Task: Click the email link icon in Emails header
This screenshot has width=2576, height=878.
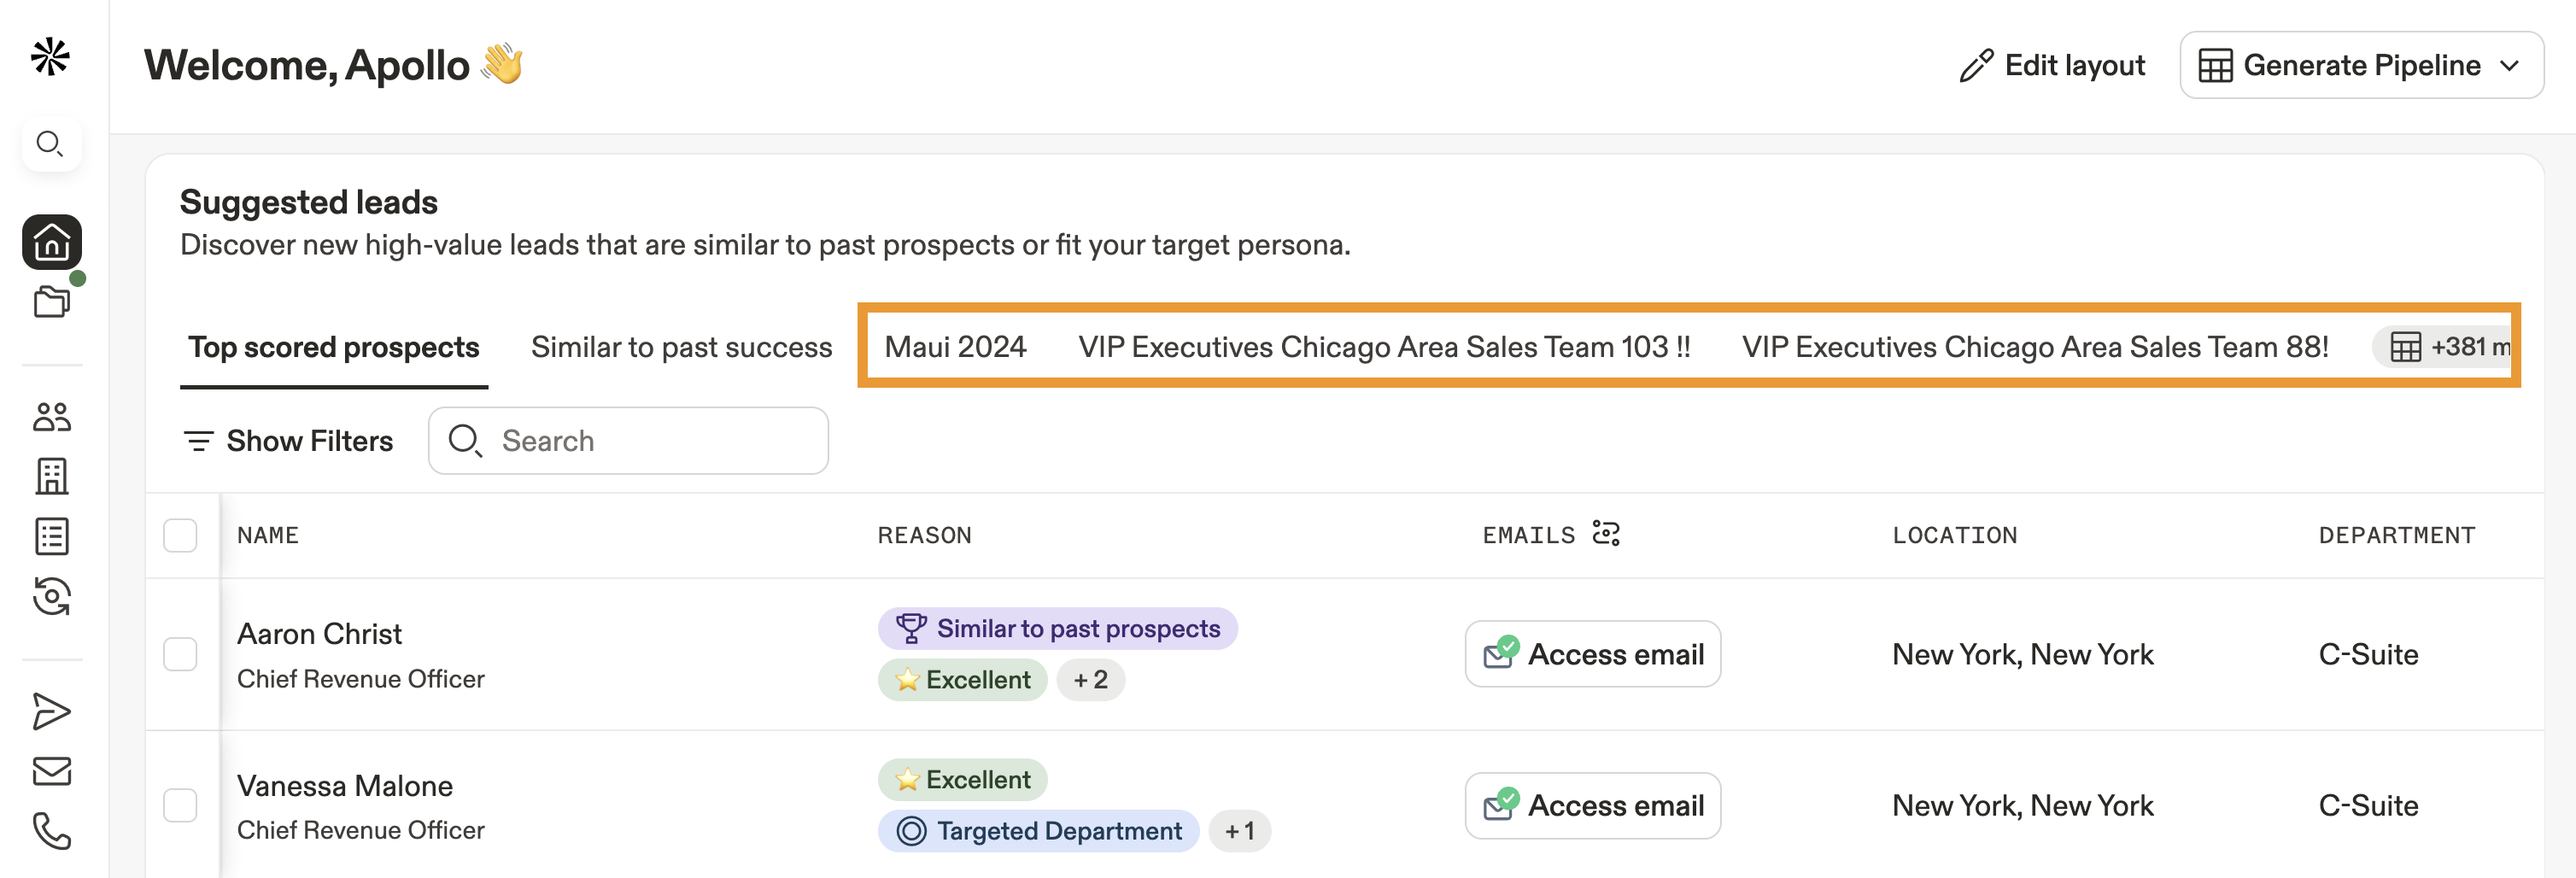Action: pos(1606,533)
